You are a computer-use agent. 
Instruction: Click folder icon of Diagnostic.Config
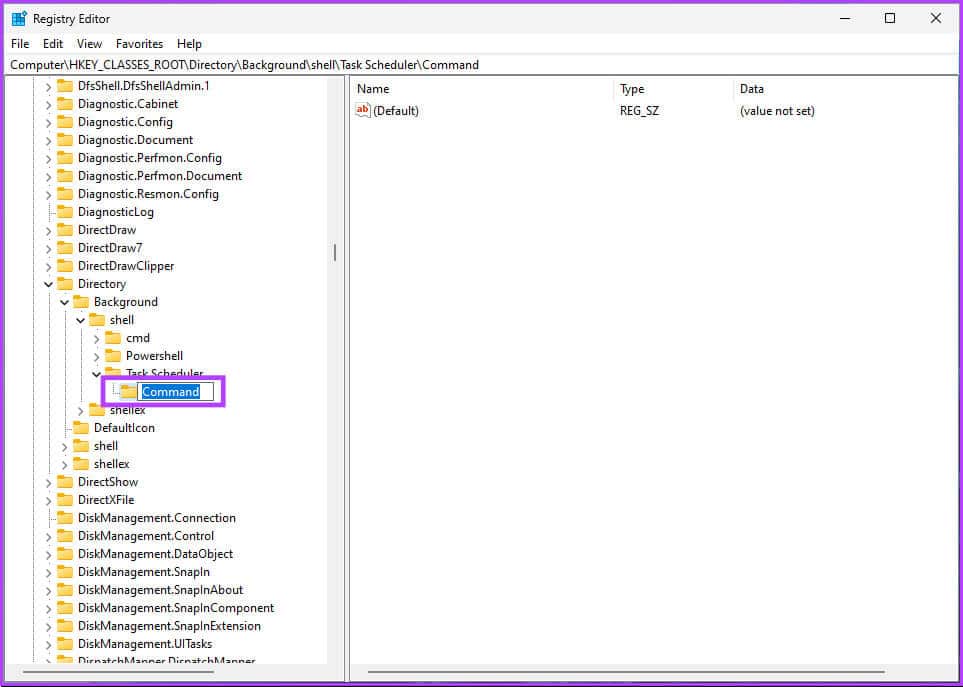[65, 122]
